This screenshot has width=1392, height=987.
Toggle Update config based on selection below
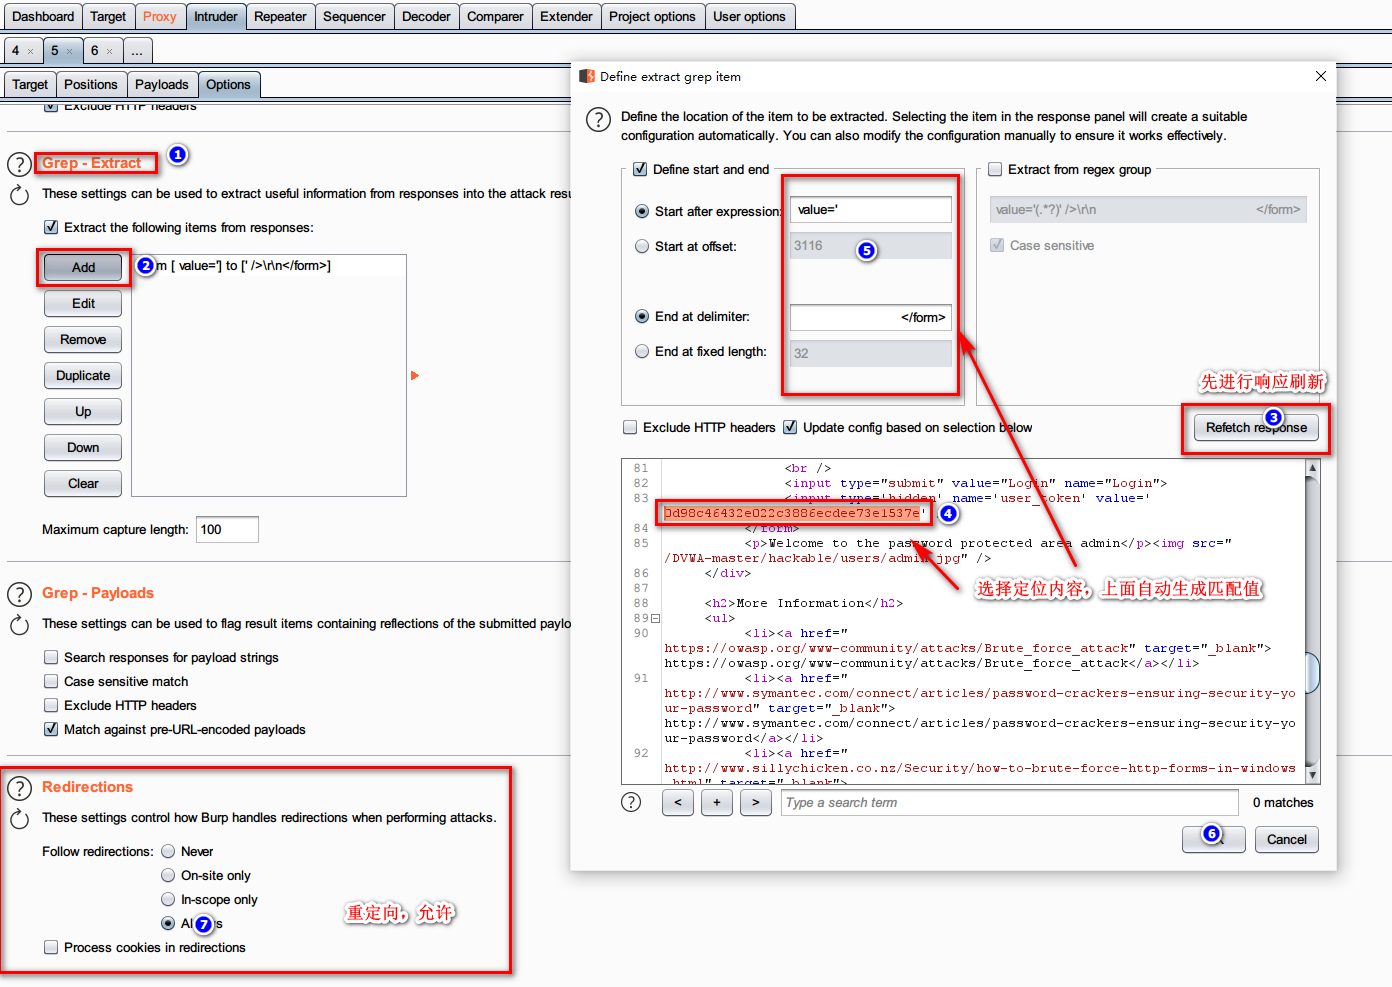(790, 427)
